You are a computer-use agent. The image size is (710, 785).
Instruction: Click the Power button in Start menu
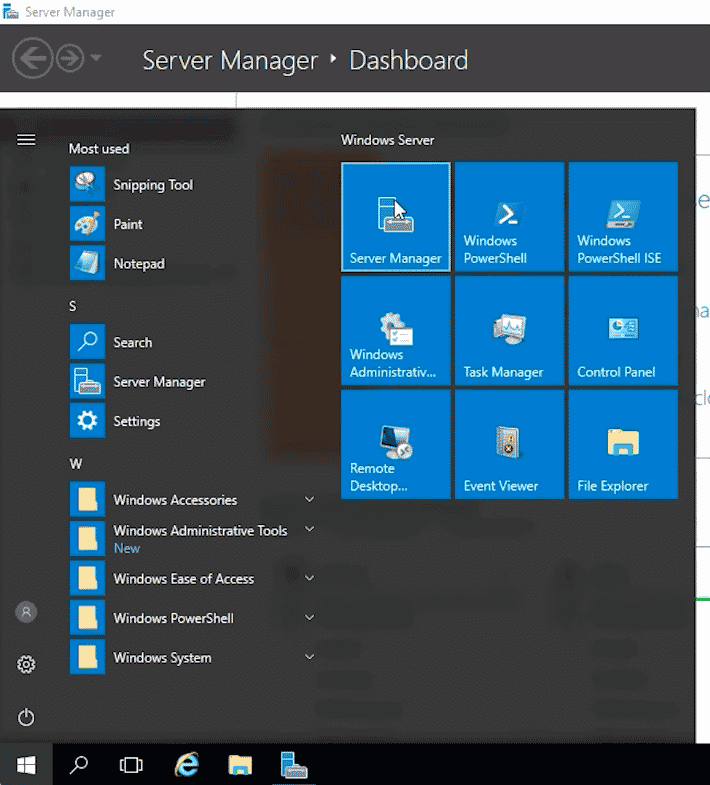point(26,717)
